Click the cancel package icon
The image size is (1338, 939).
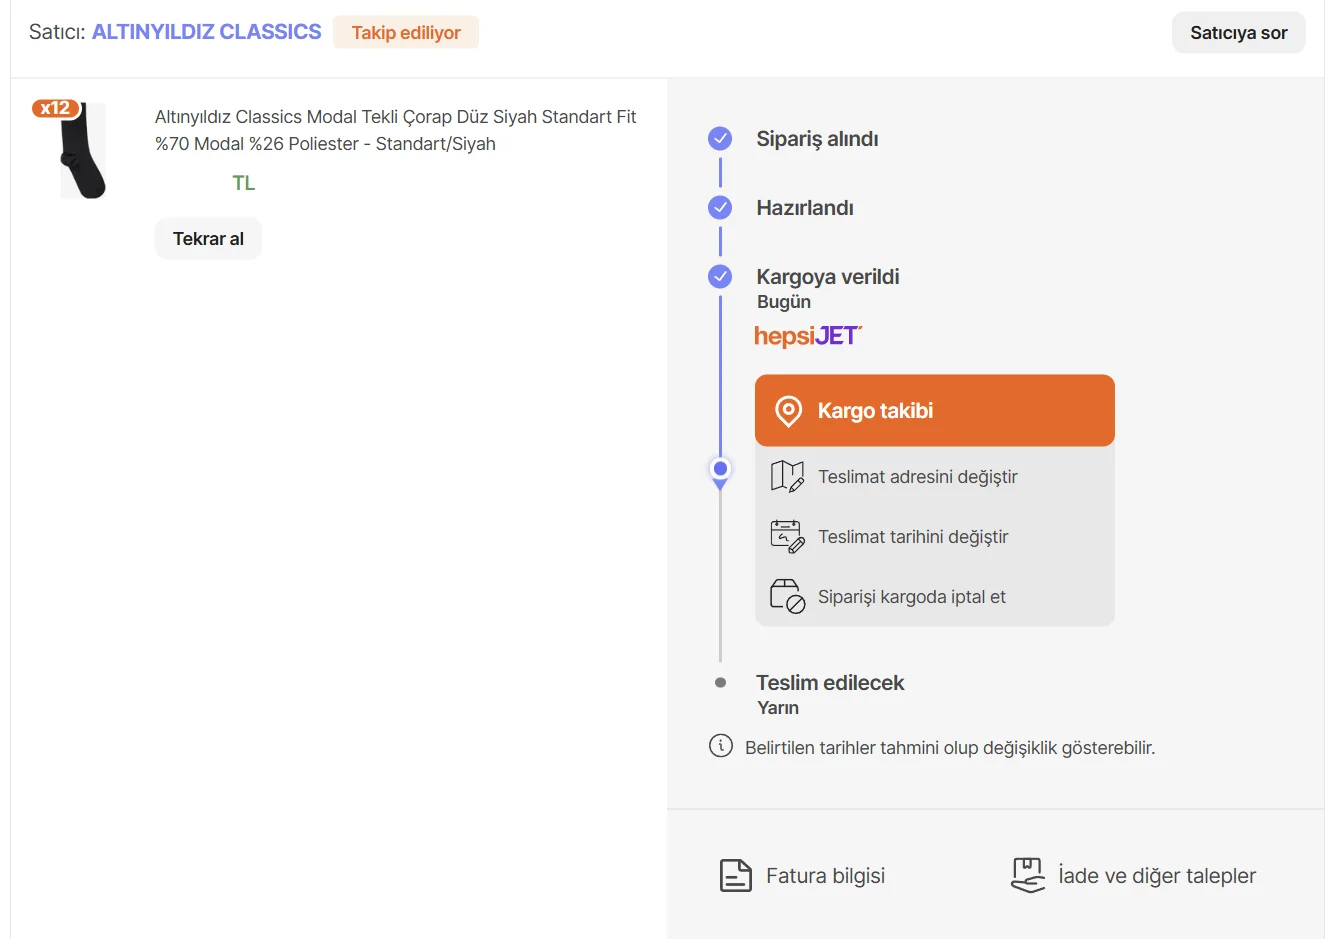click(x=787, y=596)
